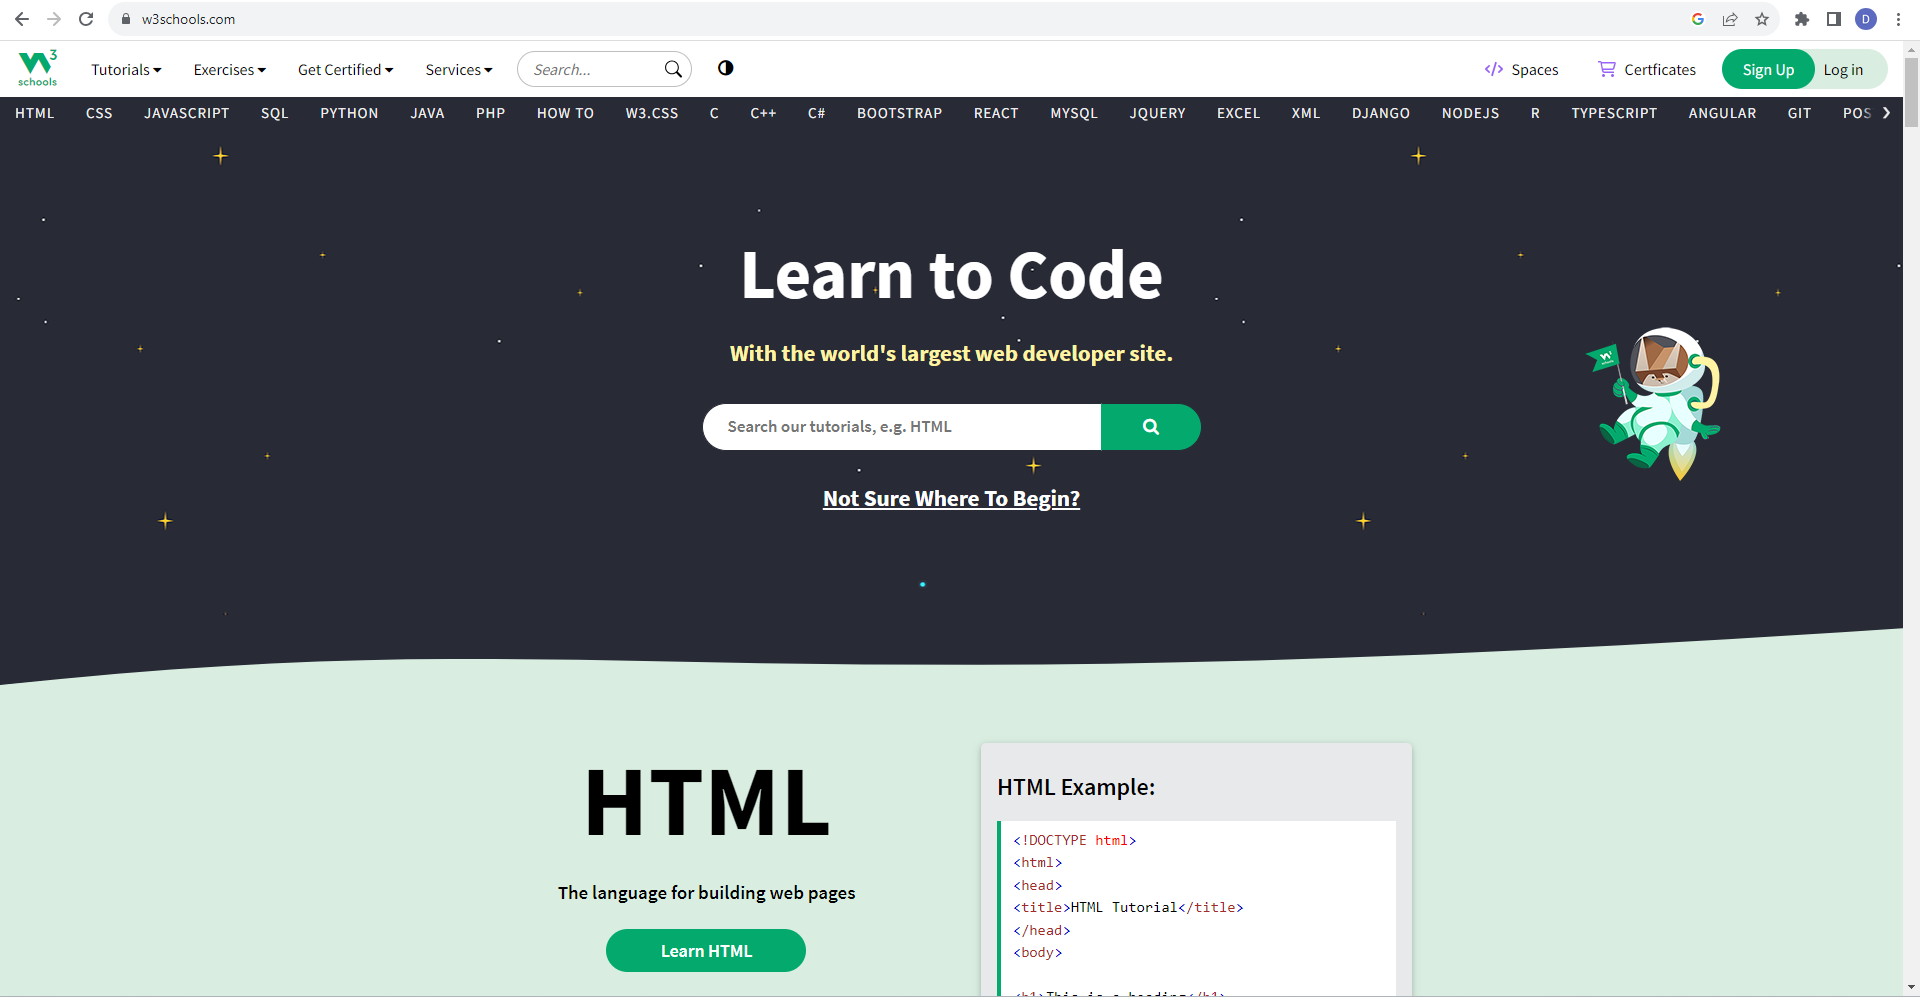The height and width of the screenshot is (997, 1920).
Task: Go forward in browser
Action: (54, 19)
